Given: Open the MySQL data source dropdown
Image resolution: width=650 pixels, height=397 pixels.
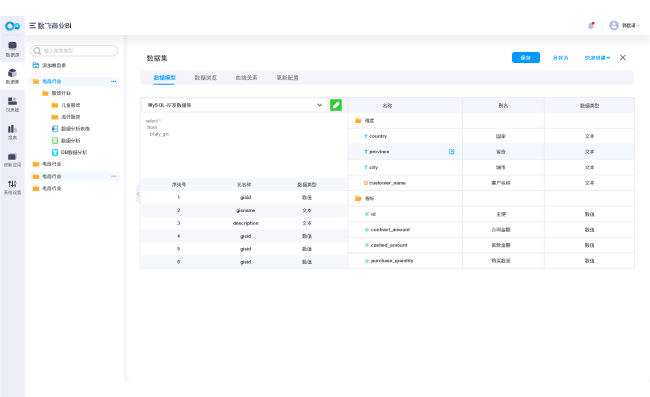Looking at the screenshot, I should (235, 105).
